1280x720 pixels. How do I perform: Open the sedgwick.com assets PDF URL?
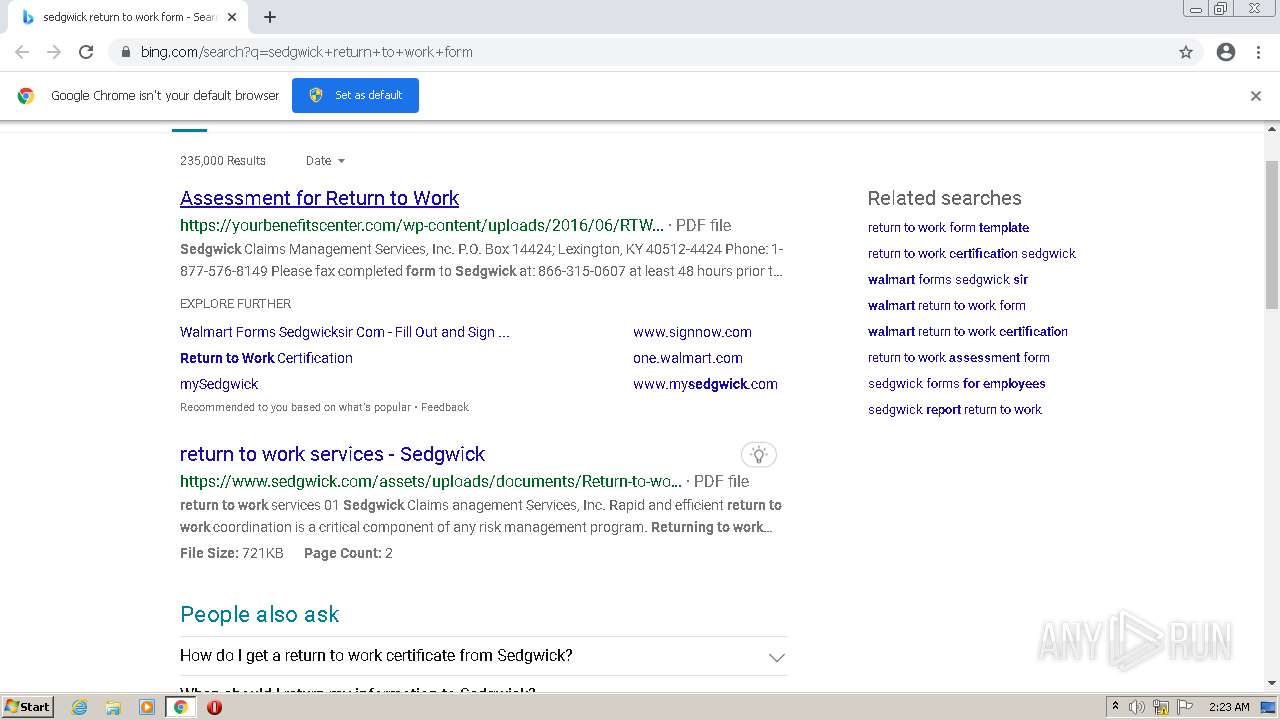(431, 481)
